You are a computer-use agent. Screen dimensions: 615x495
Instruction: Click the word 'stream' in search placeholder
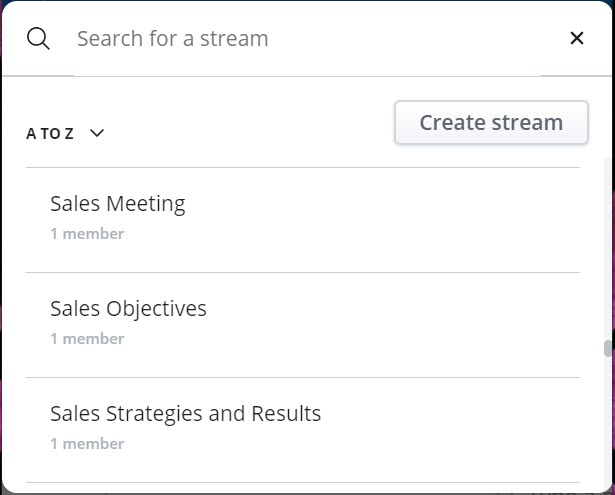[234, 39]
